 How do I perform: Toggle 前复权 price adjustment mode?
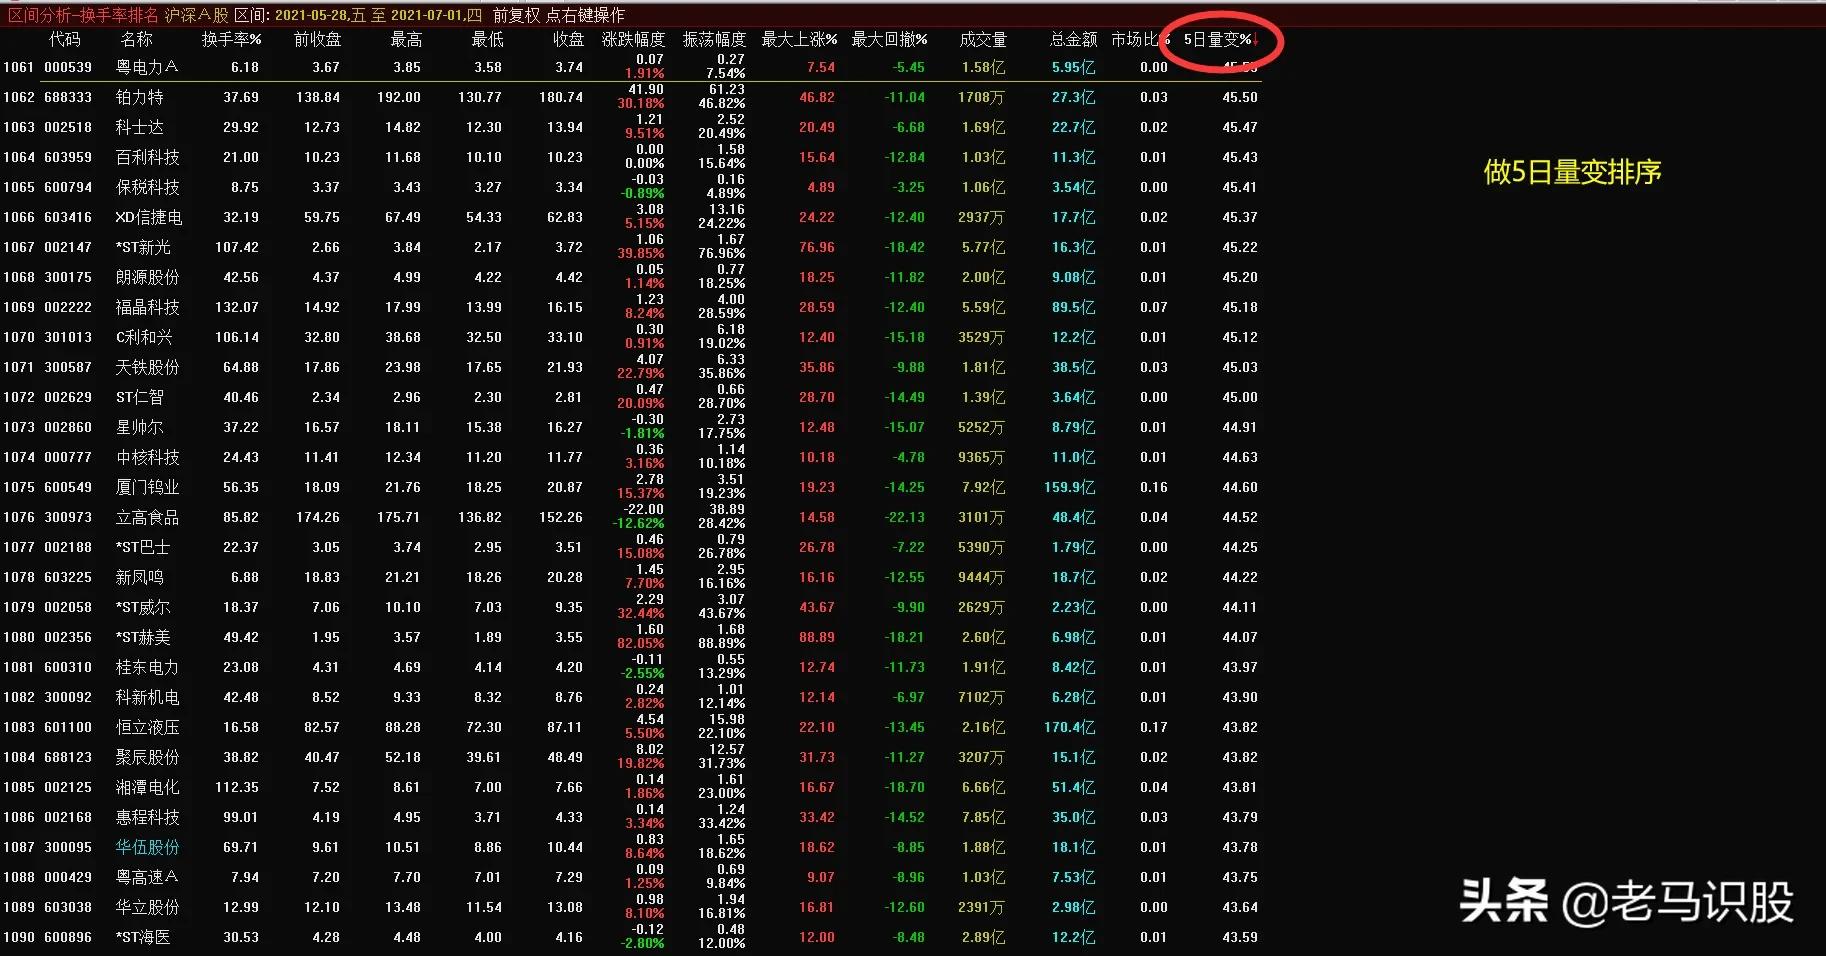tap(516, 15)
